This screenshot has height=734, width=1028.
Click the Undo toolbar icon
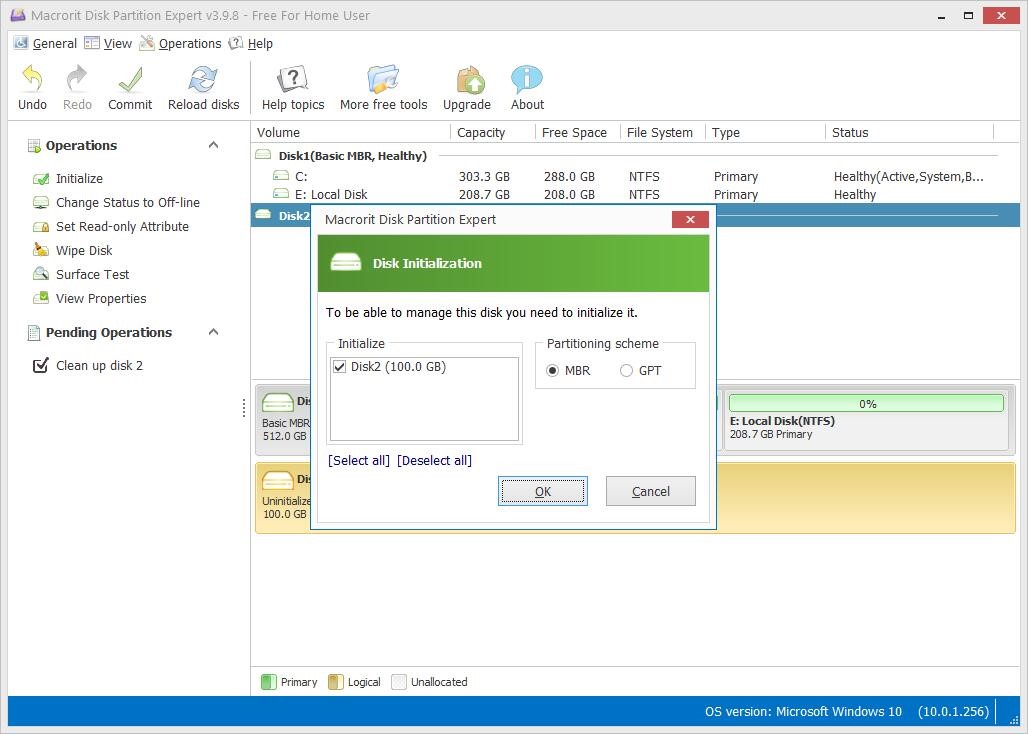pos(32,79)
